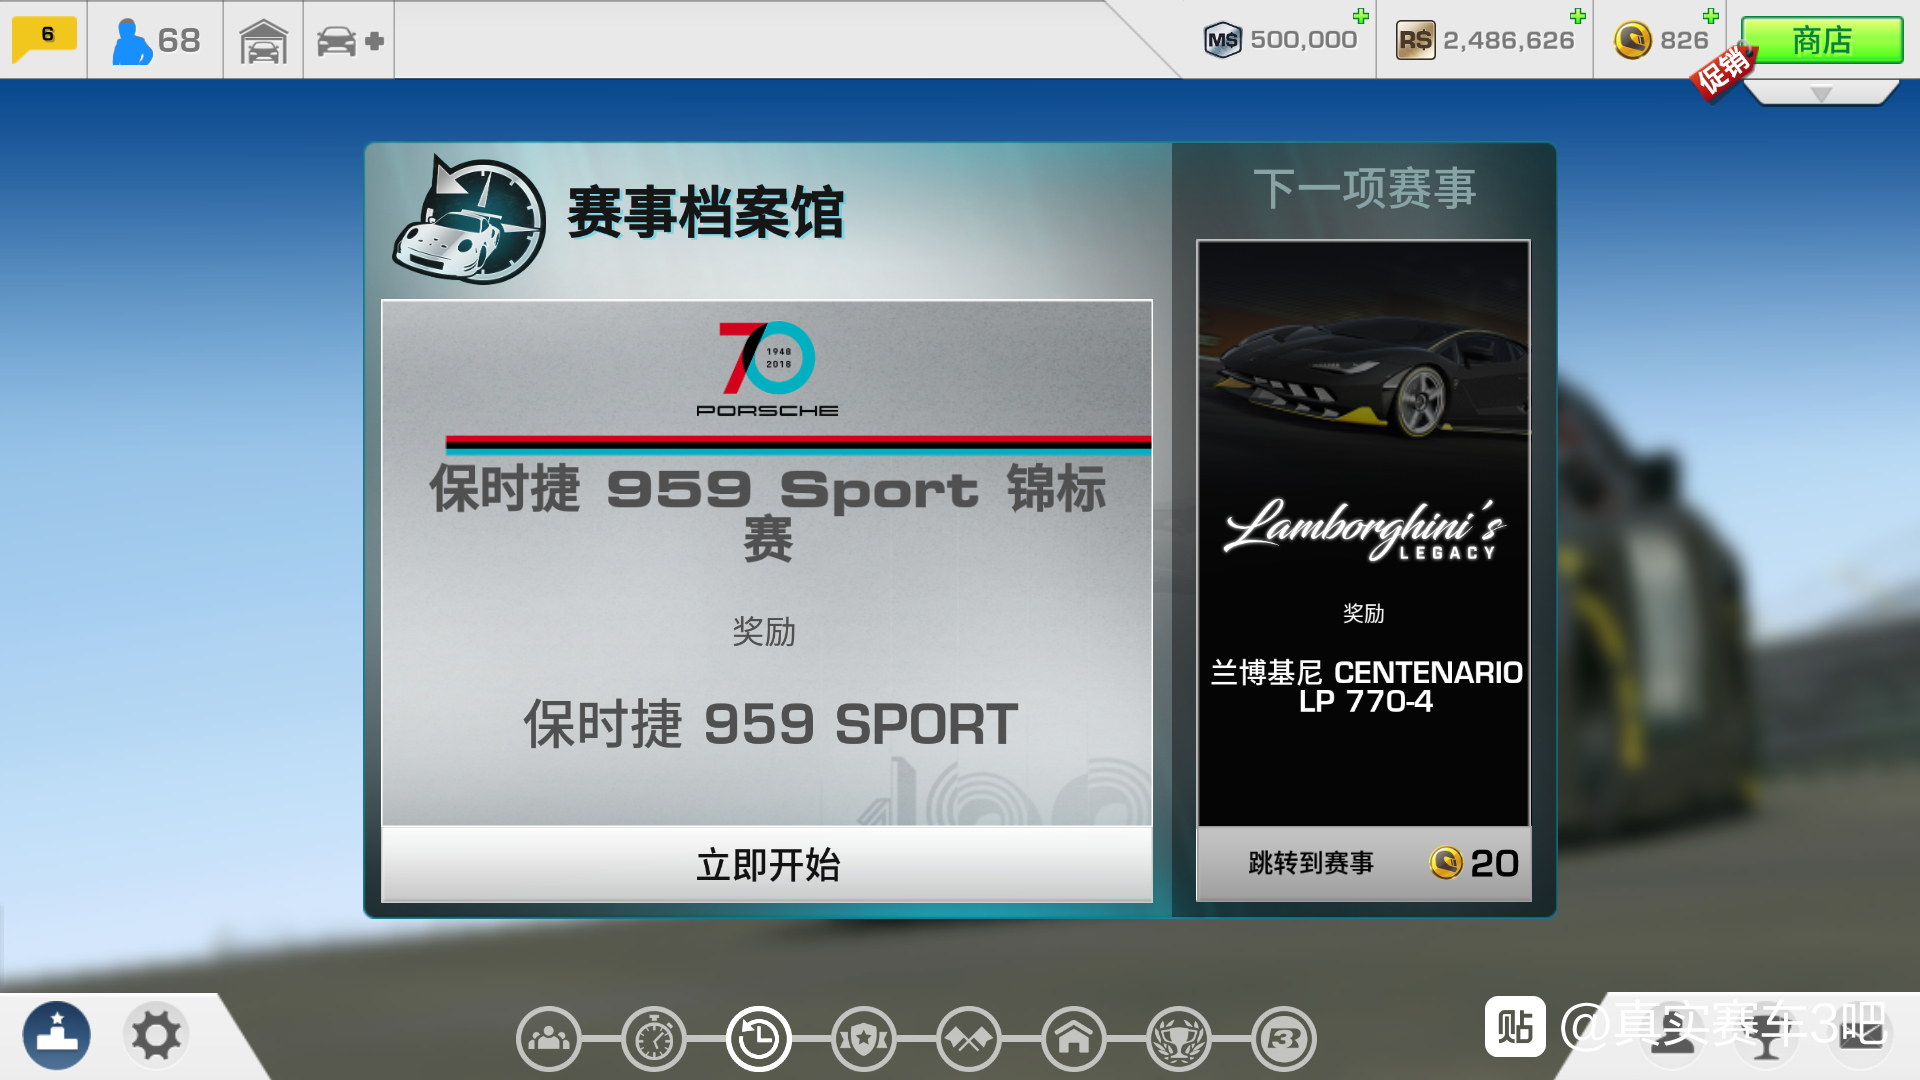Open the yellow messages bubble showing 6
Screen dimensions: 1920x1080
[x=44, y=40]
